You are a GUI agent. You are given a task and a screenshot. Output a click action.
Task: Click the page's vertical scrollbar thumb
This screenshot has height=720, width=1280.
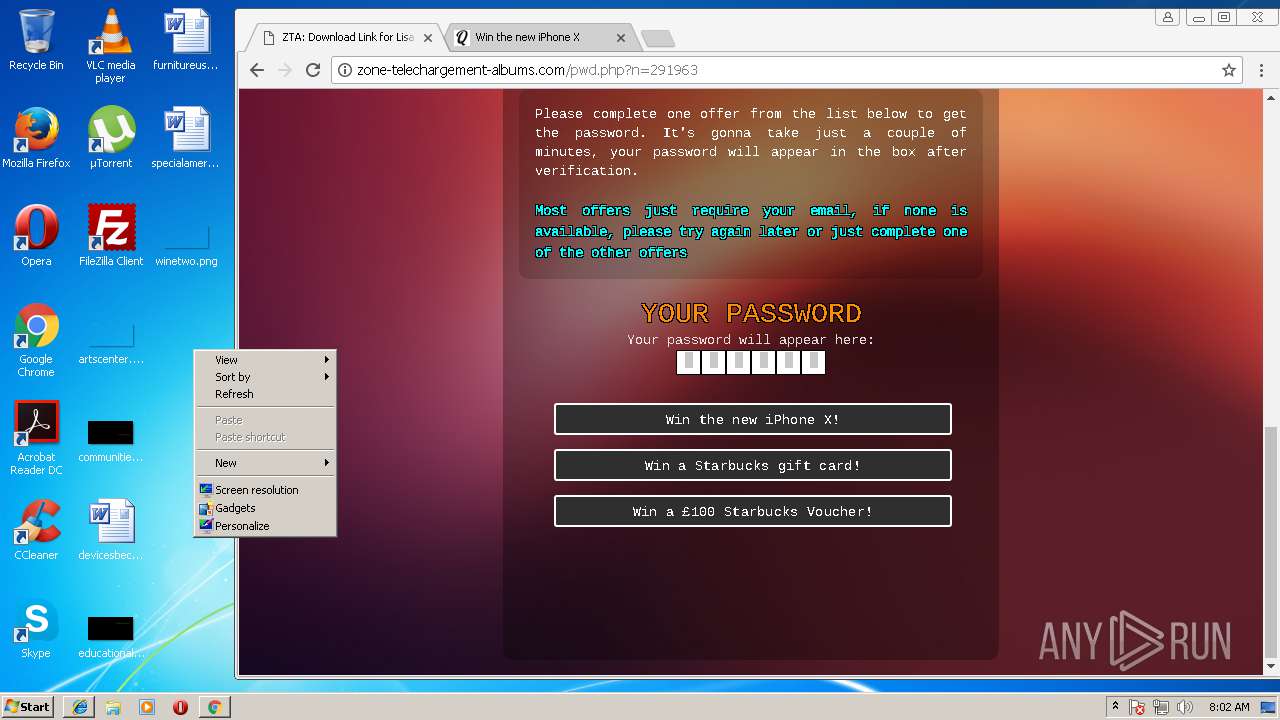coord(1271,540)
